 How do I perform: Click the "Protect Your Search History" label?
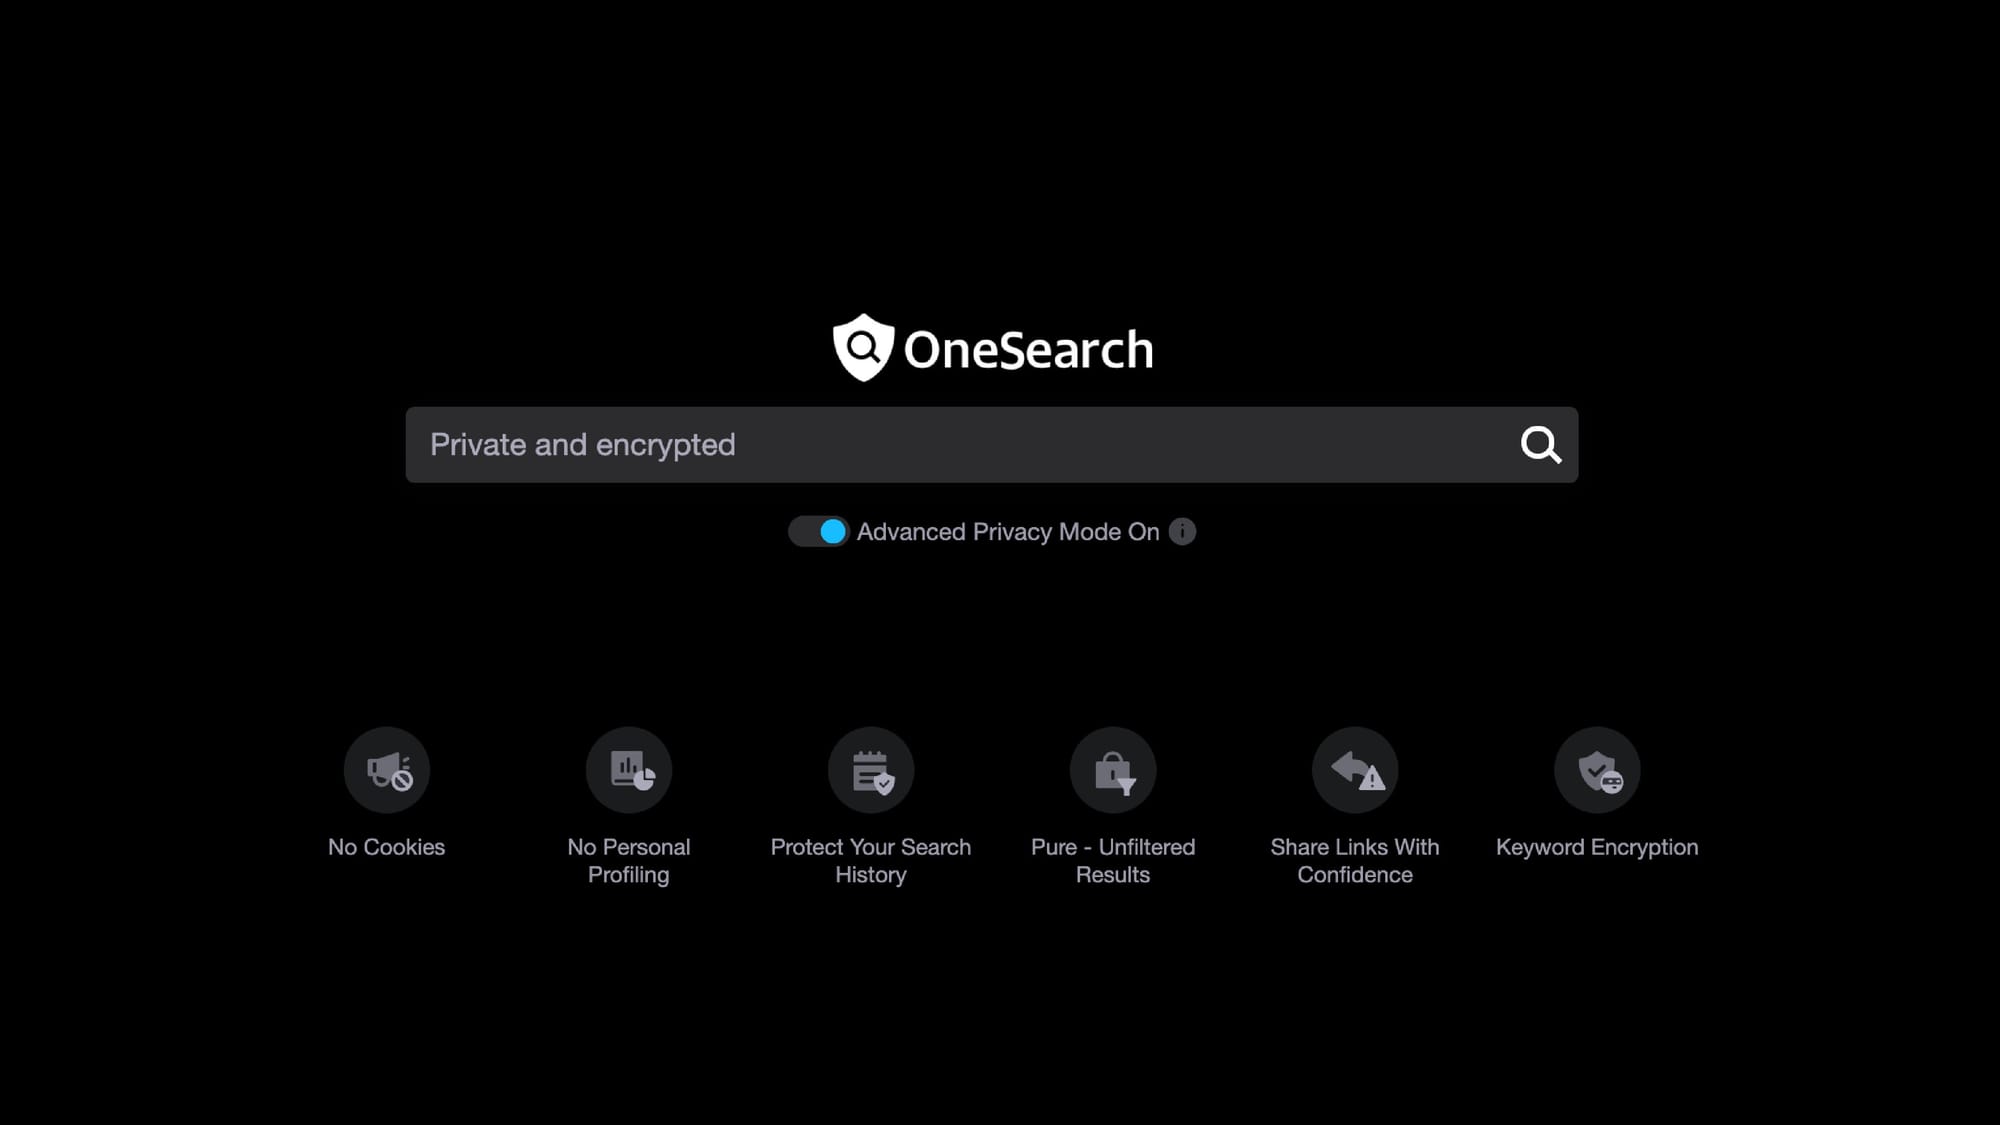point(871,861)
